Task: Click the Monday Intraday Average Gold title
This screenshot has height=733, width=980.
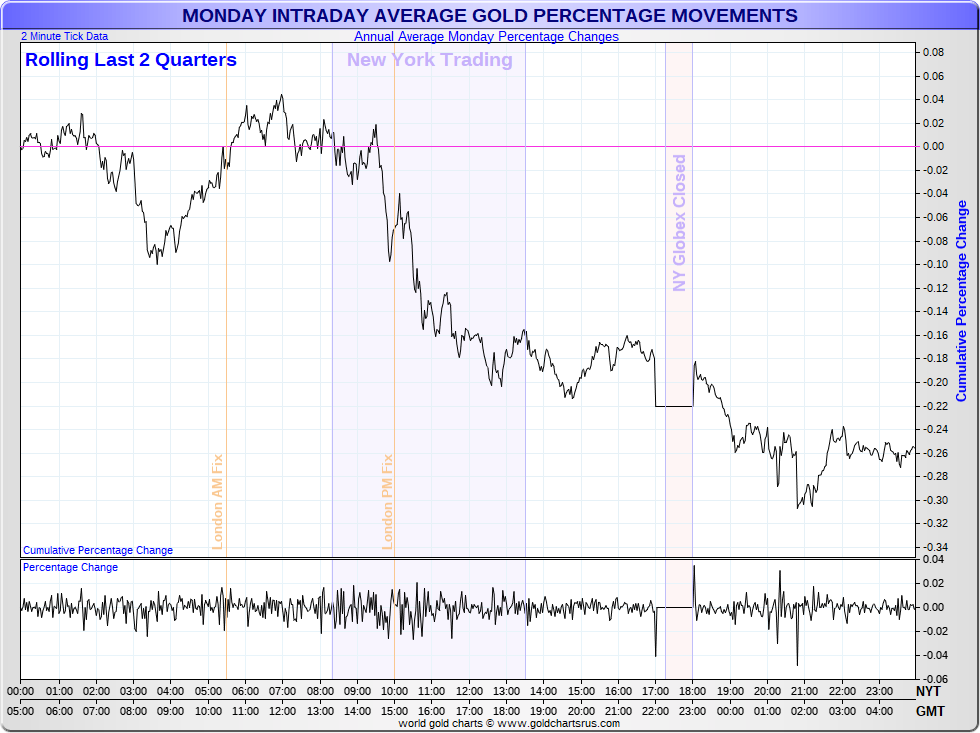Action: [x=489, y=15]
